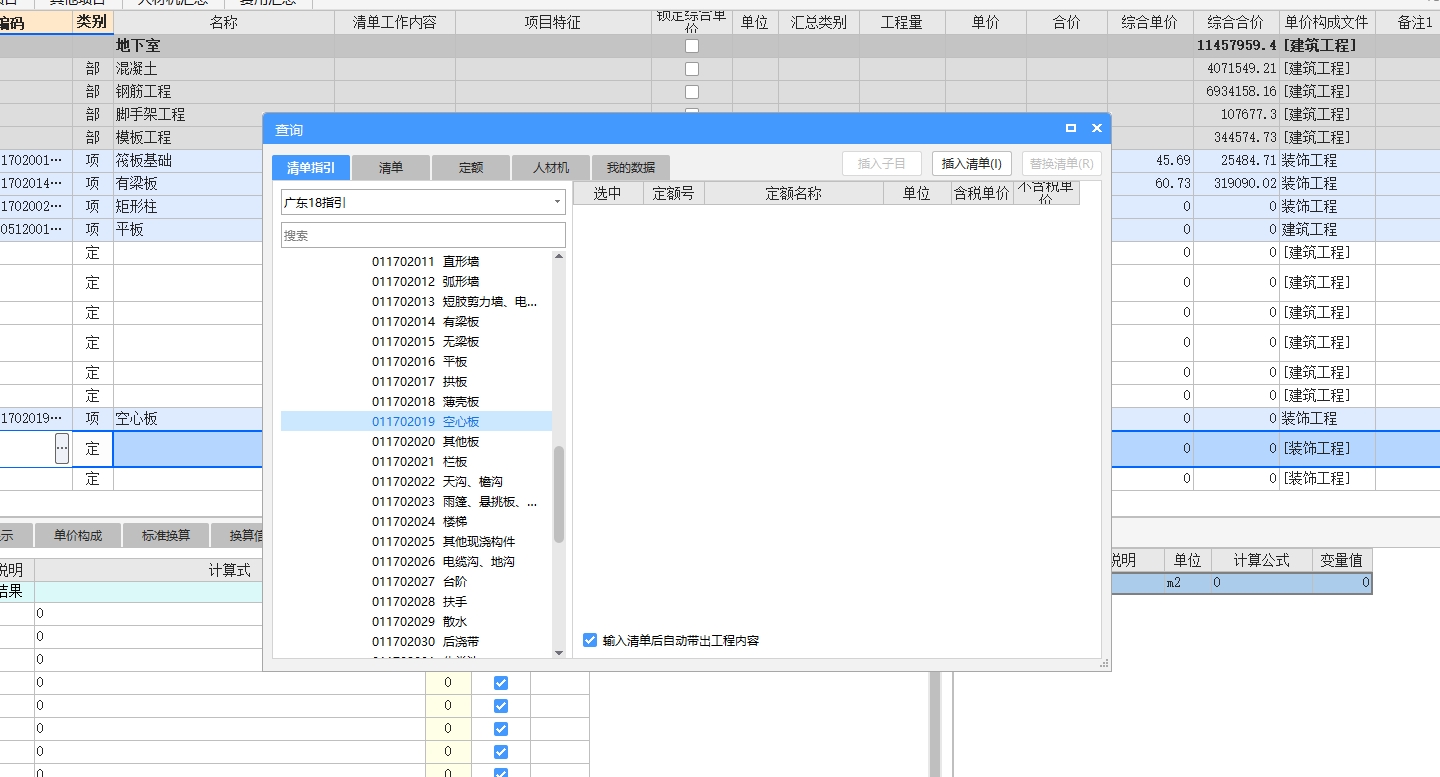
Task: Select 011702017 拱板 in the list
Action: 419,381
